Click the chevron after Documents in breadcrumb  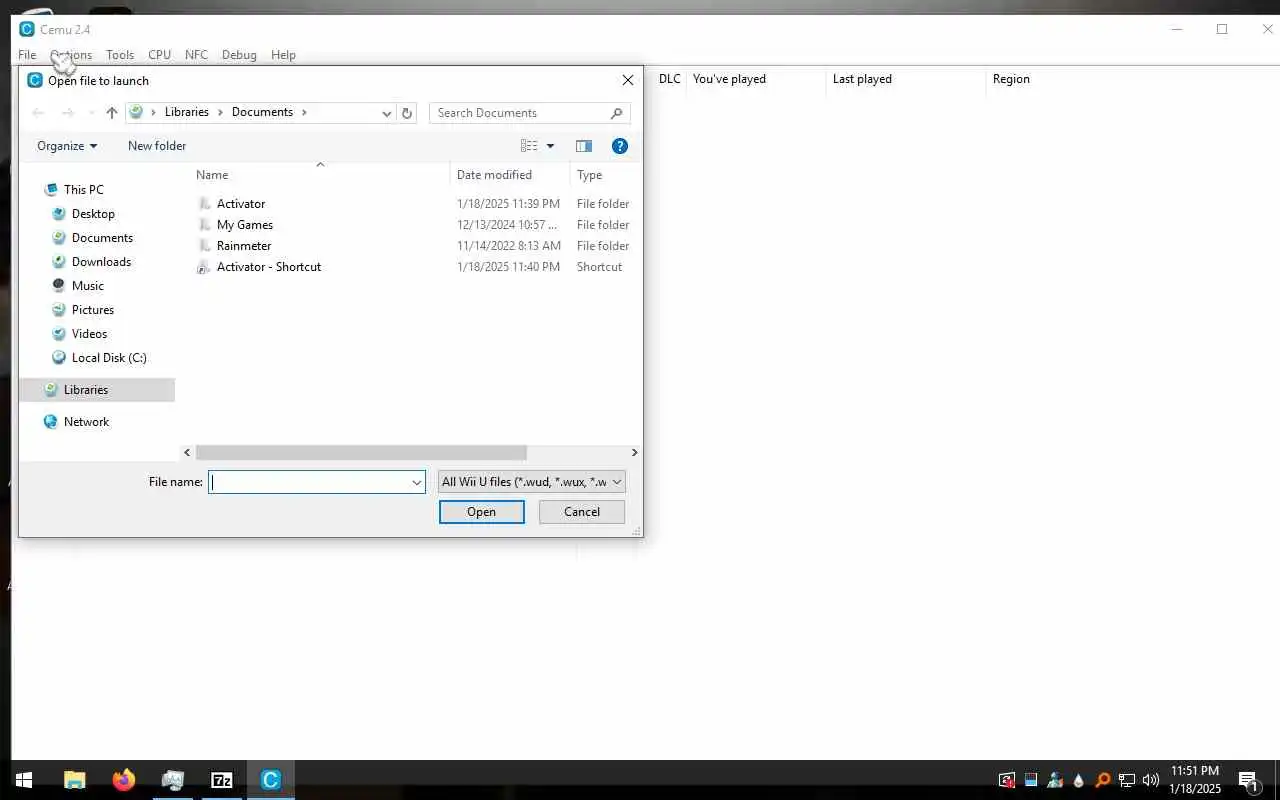coord(304,112)
